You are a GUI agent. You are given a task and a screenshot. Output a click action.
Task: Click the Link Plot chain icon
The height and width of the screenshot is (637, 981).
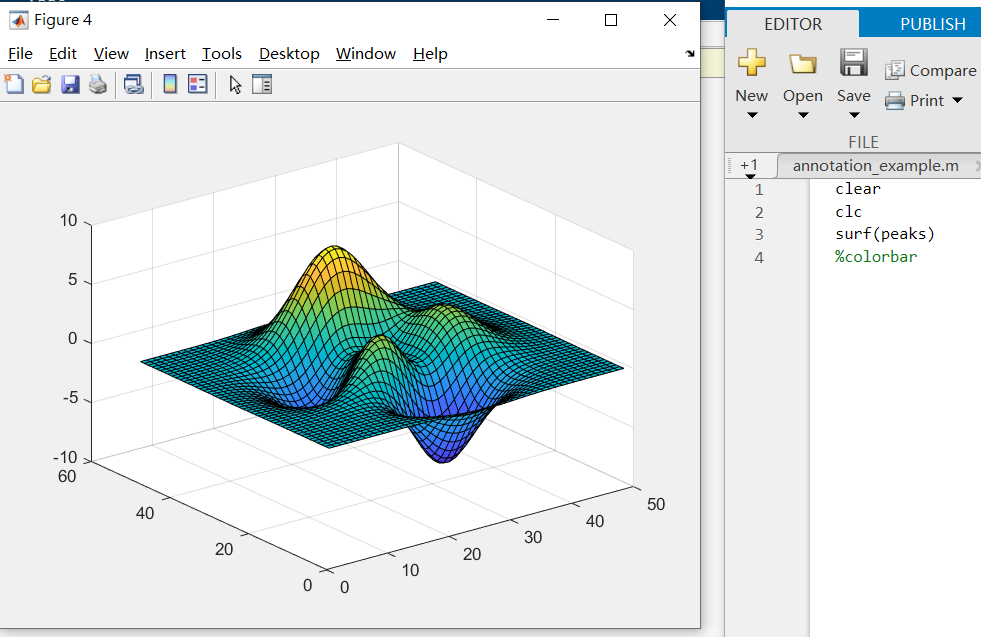tap(134, 84)
